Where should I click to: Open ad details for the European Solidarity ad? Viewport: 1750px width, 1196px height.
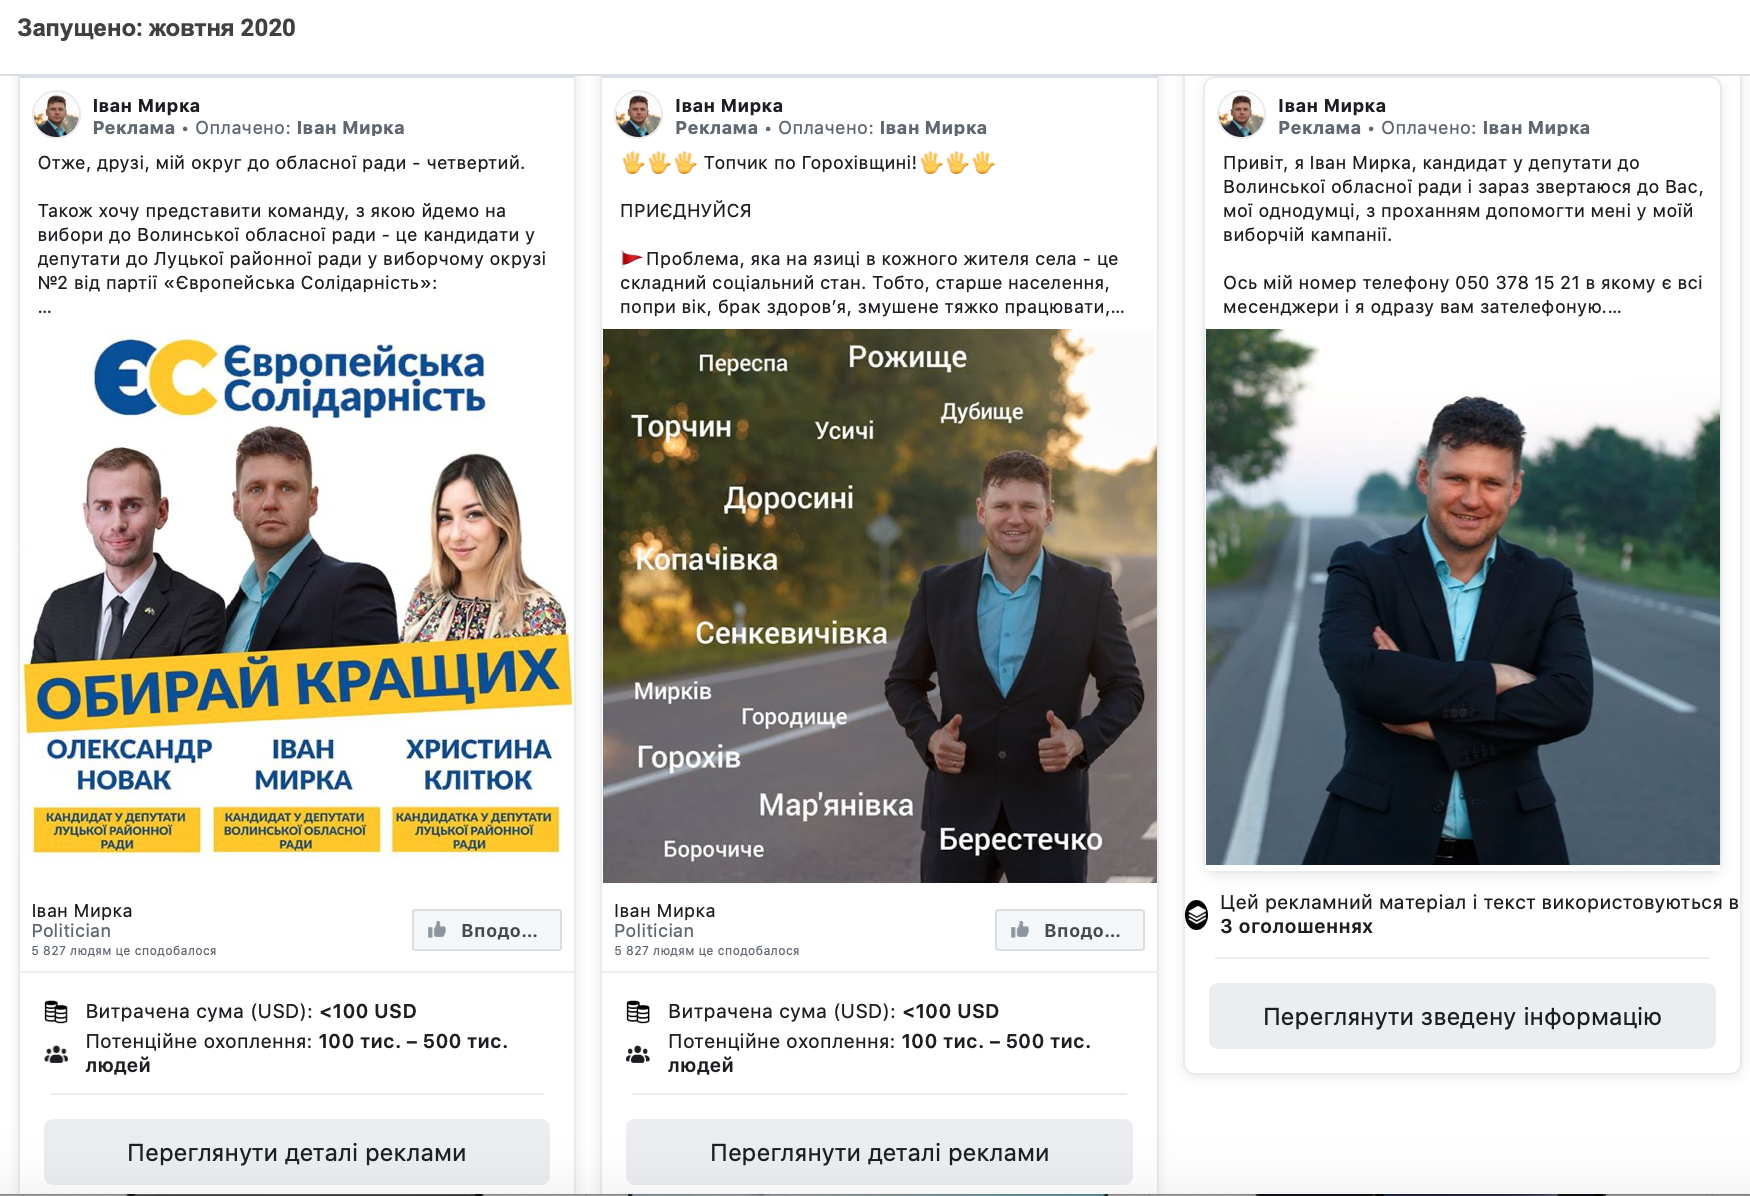[x=297, y=1152]
